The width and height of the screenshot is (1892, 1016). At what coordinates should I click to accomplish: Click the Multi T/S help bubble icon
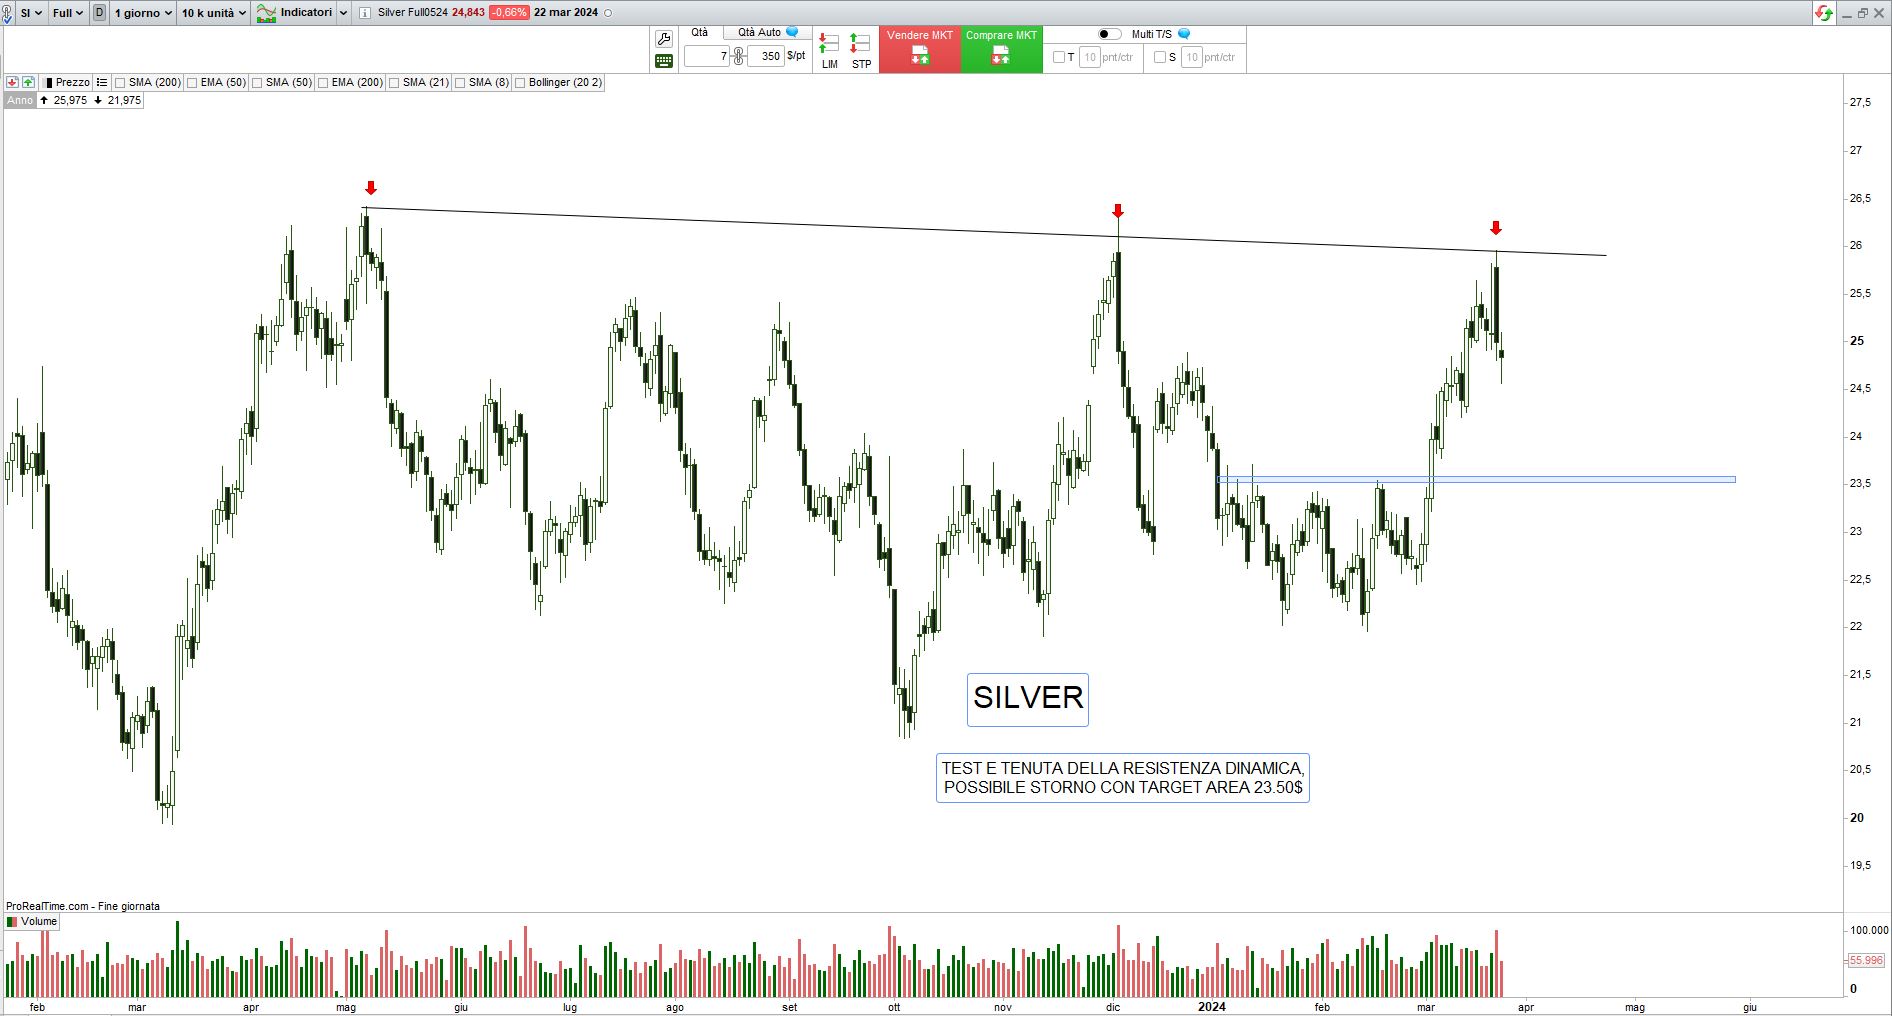click(1184, 34)
